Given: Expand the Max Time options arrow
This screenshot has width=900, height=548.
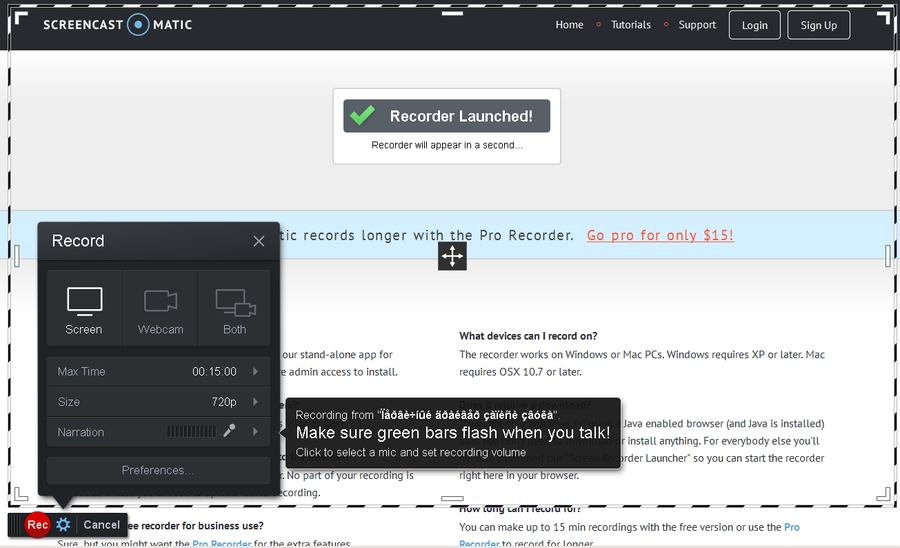Looking at the screenshot, I should coord(255,371).
